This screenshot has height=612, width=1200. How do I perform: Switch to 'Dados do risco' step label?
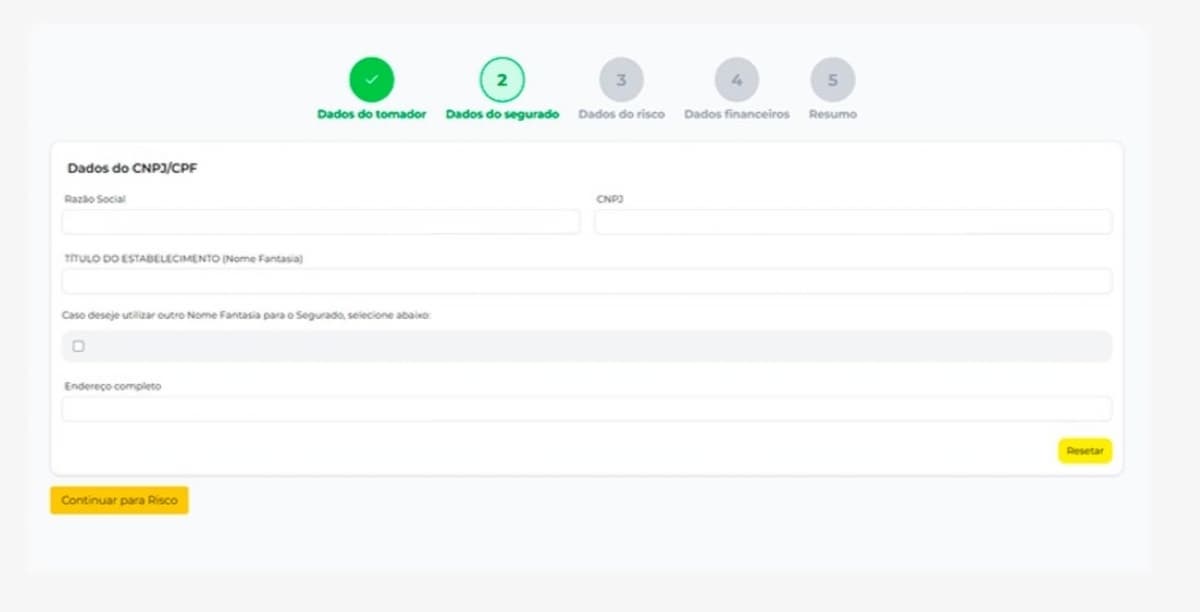(x=621, y=114)
